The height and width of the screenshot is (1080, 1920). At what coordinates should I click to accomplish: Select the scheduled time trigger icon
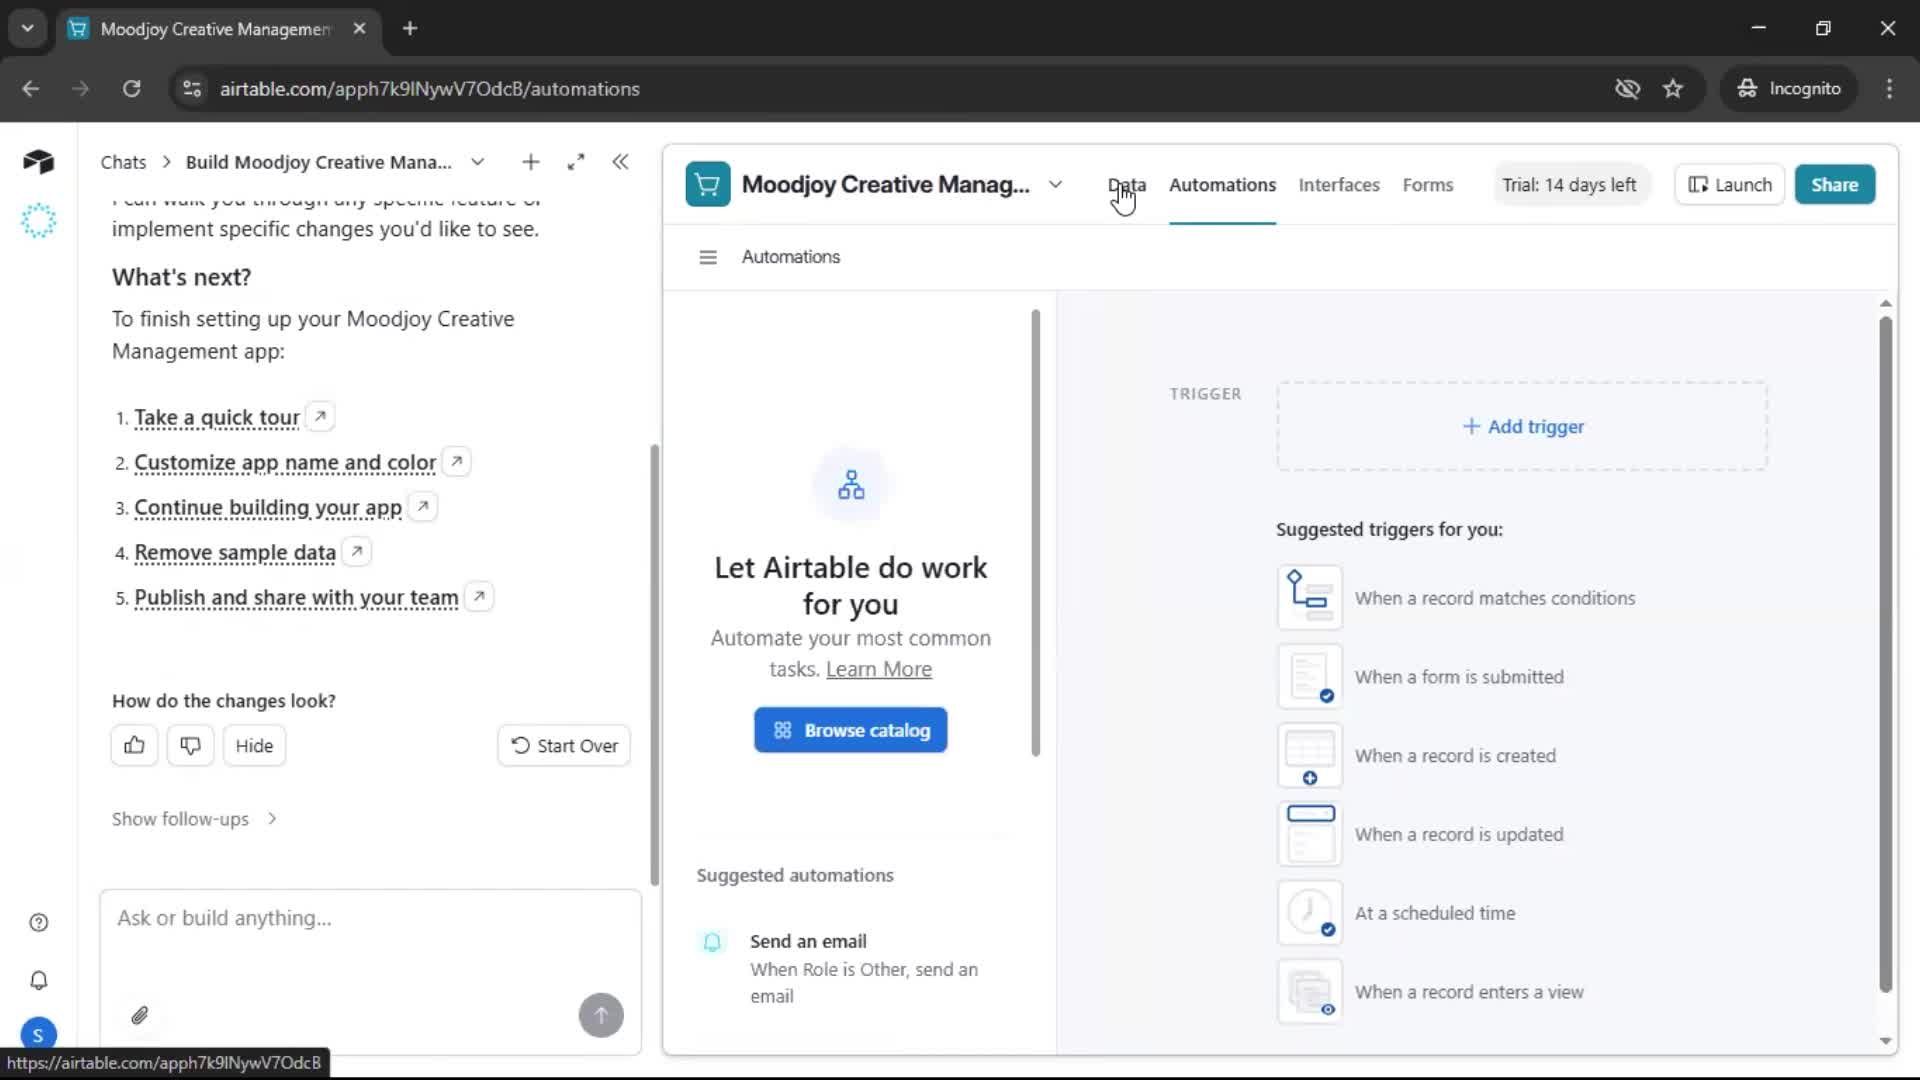pyautogui.click(x=1310, y=913)
